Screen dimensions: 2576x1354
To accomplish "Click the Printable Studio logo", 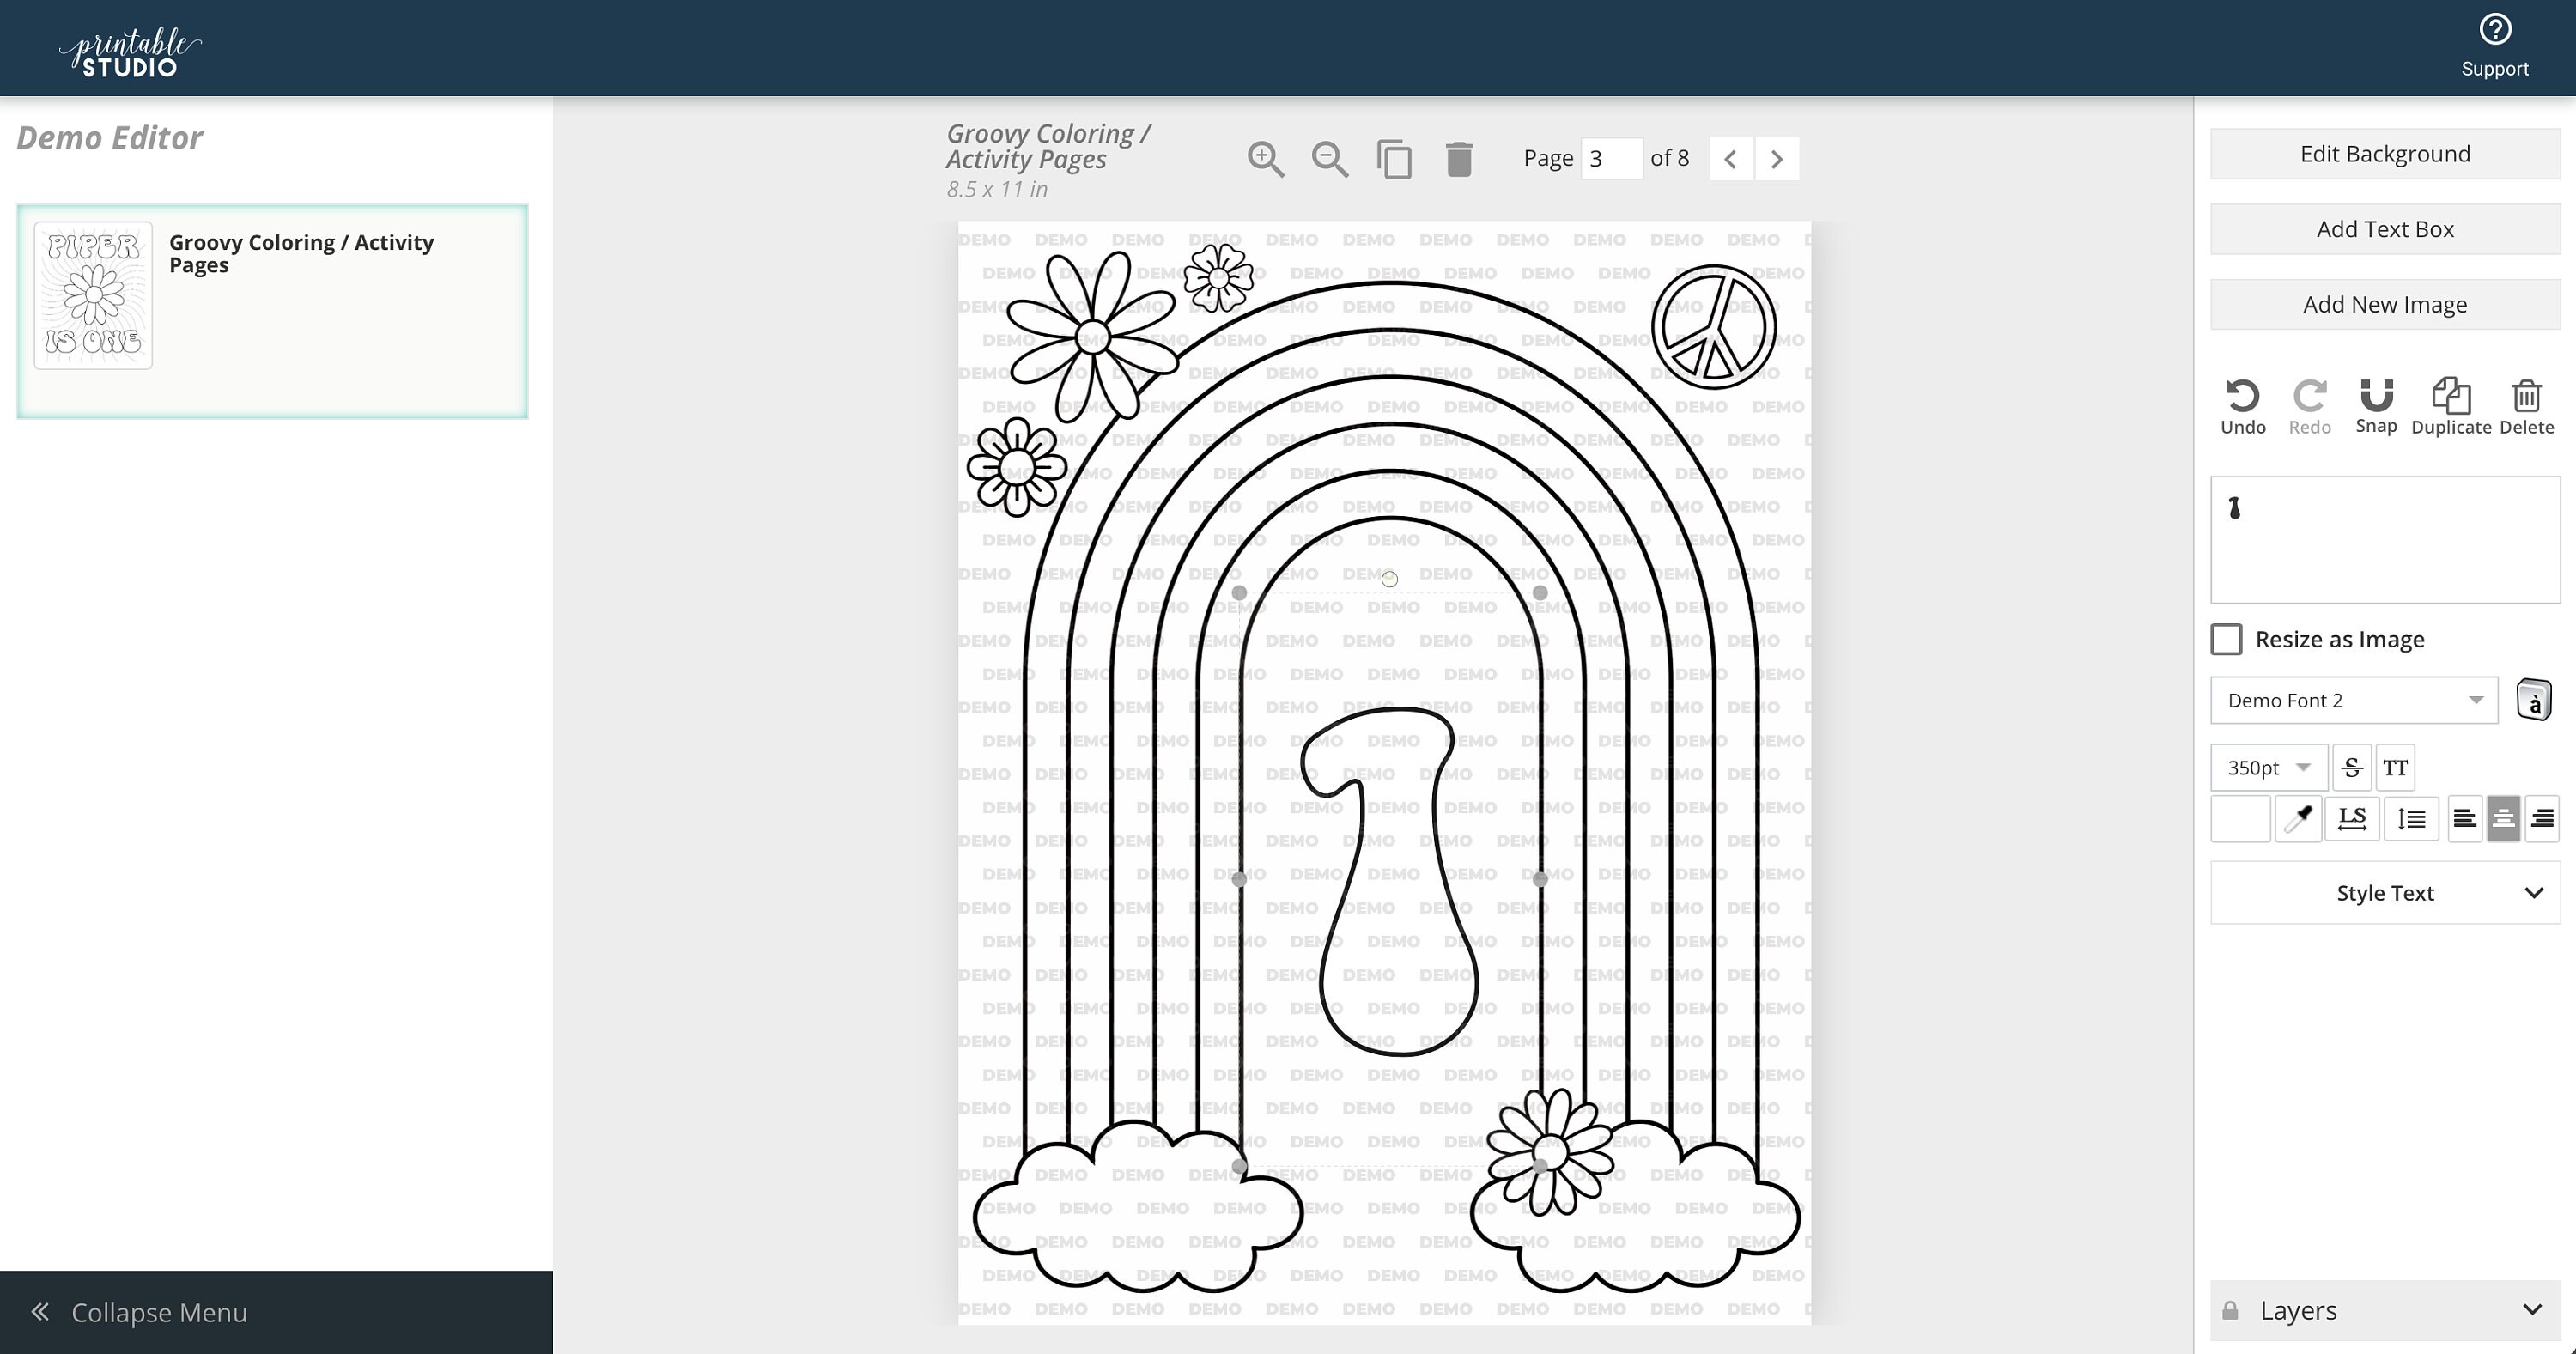I will 130,52.
